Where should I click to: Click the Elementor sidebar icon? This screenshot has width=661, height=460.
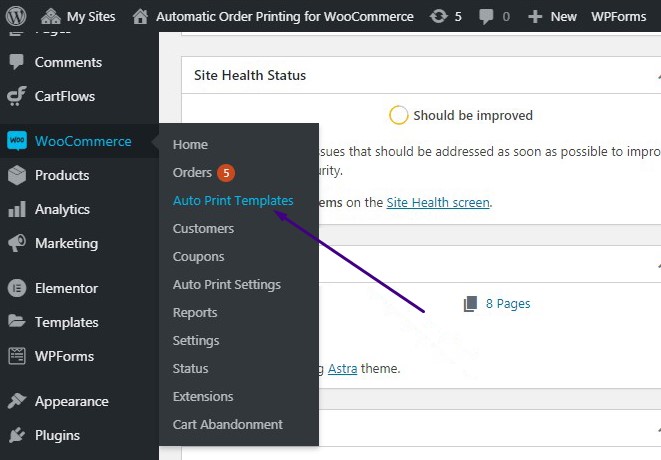[17, 288]
